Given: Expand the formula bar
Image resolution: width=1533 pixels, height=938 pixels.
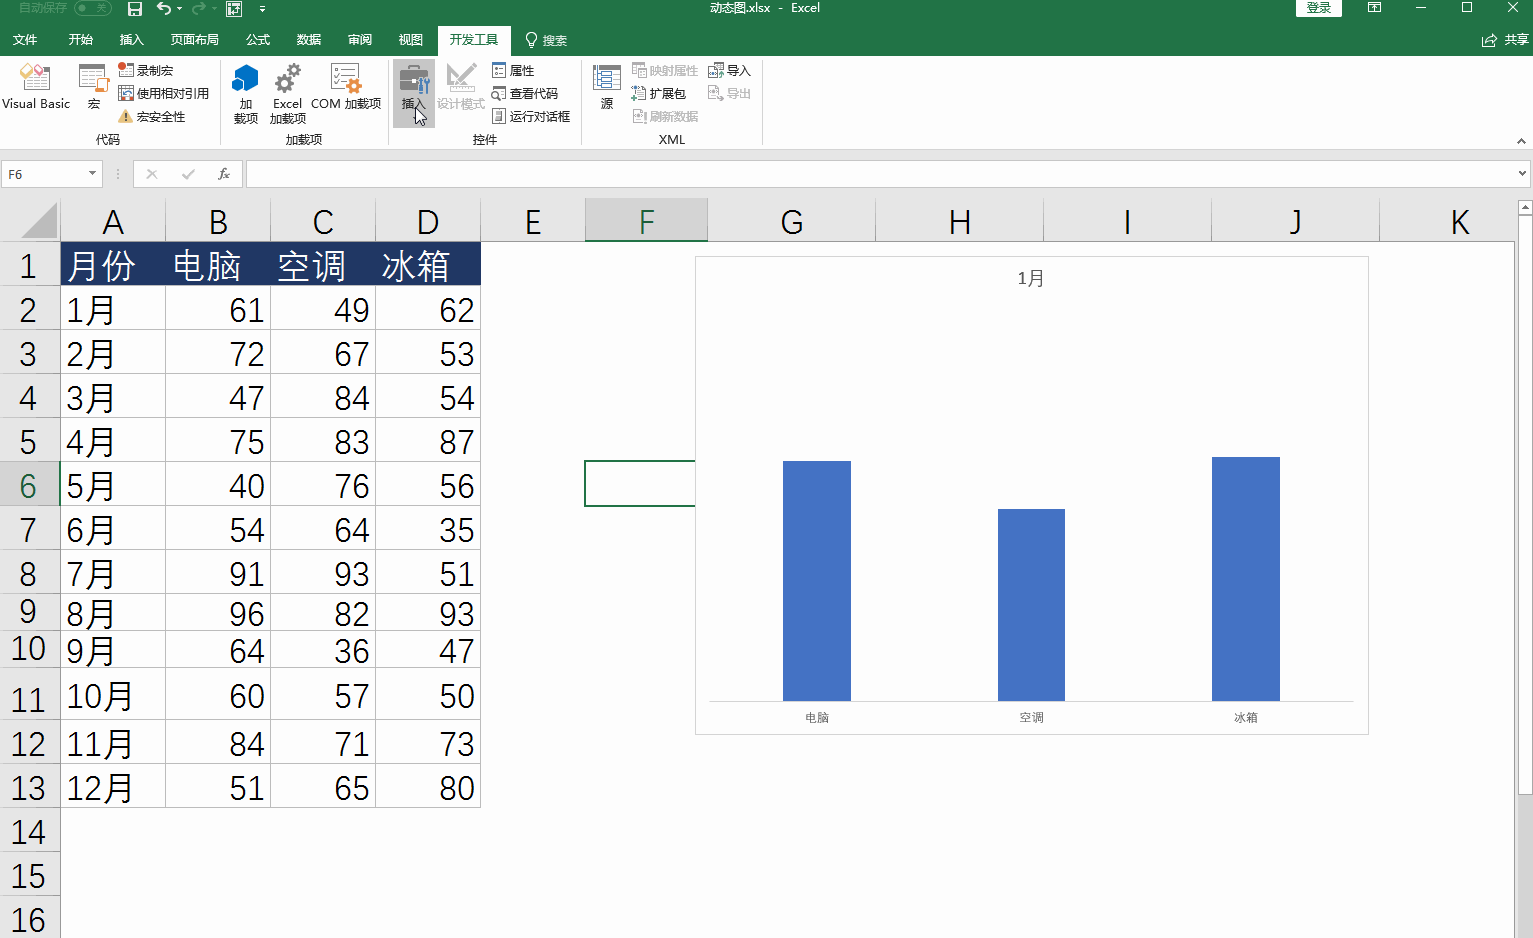Looking at the screenshot, I should click(x=1522, y=174).
